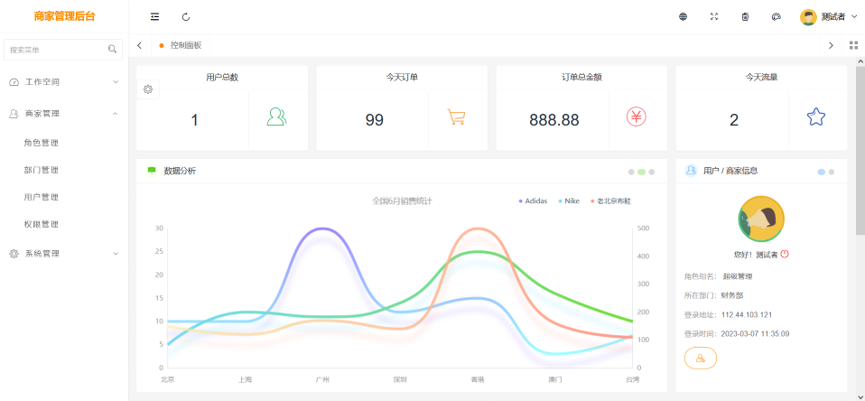Expand the 工作空间 sidebar menu
Viewport: 865px width, 401px height.
tap(64, 82)
